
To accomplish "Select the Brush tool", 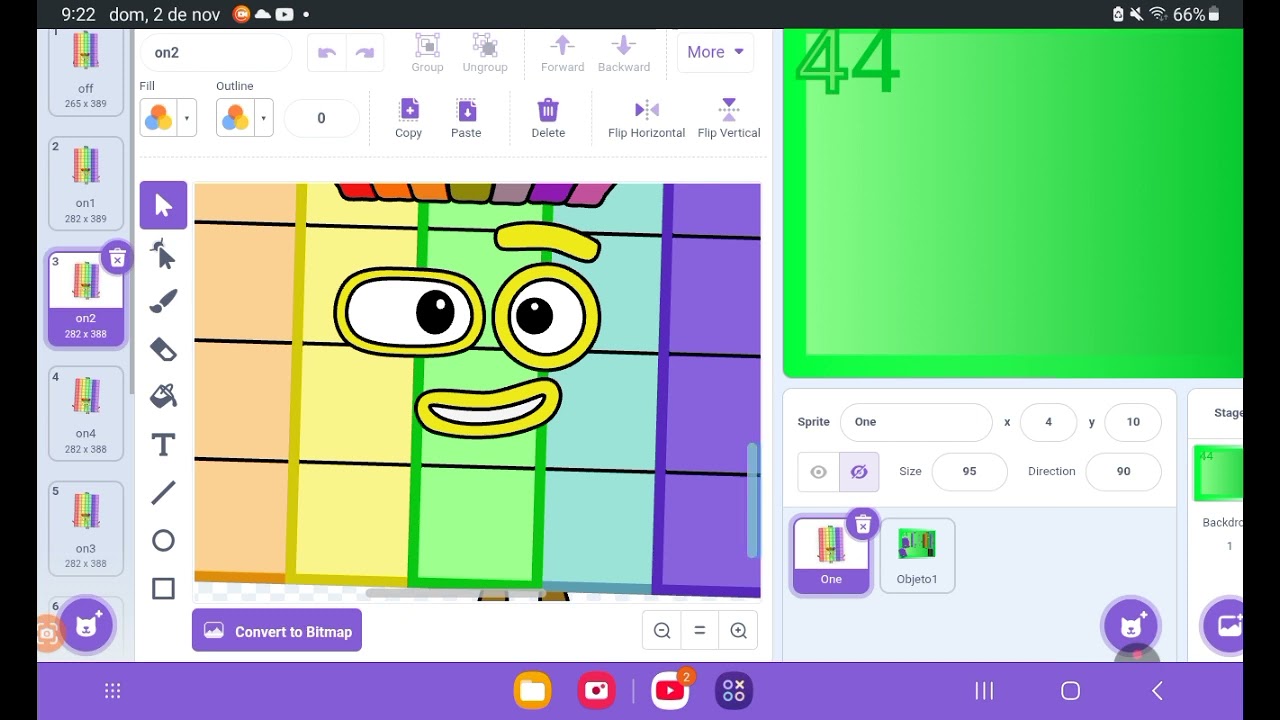I will click(x=163, y=302).
